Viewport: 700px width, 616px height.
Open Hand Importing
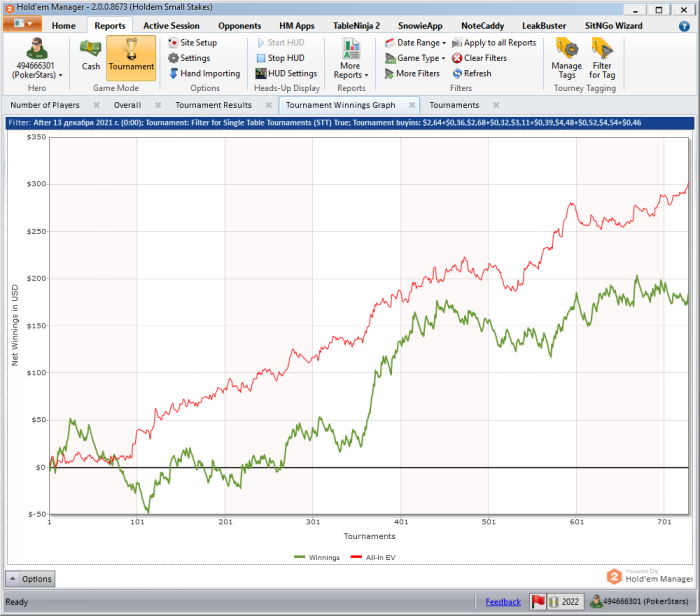click(204, 74)
